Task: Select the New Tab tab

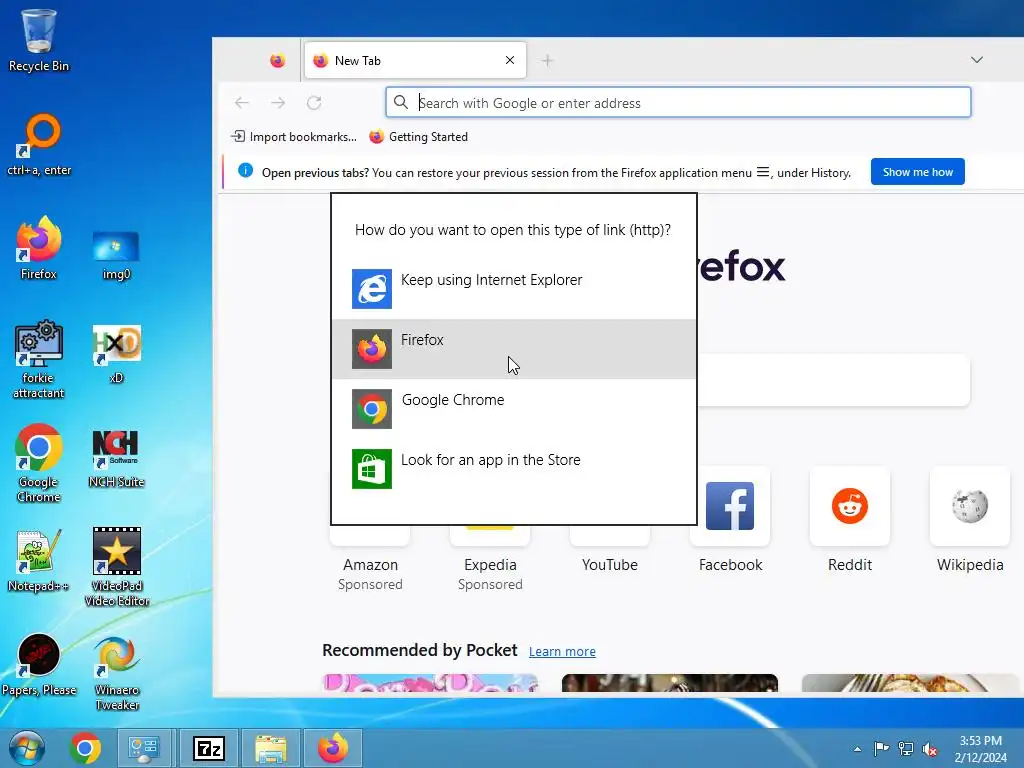Action: 415,61
